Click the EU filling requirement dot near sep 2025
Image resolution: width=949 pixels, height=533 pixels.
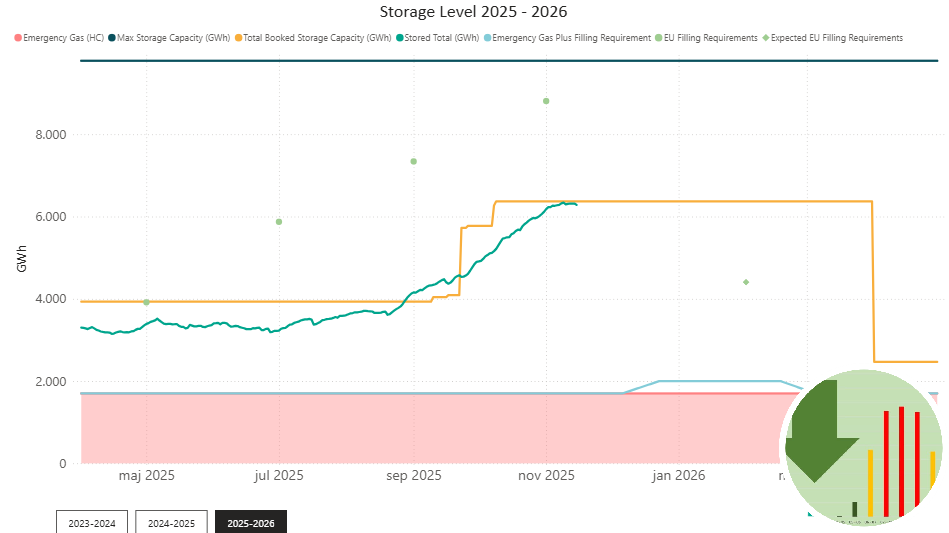click(x=413, y=161)
